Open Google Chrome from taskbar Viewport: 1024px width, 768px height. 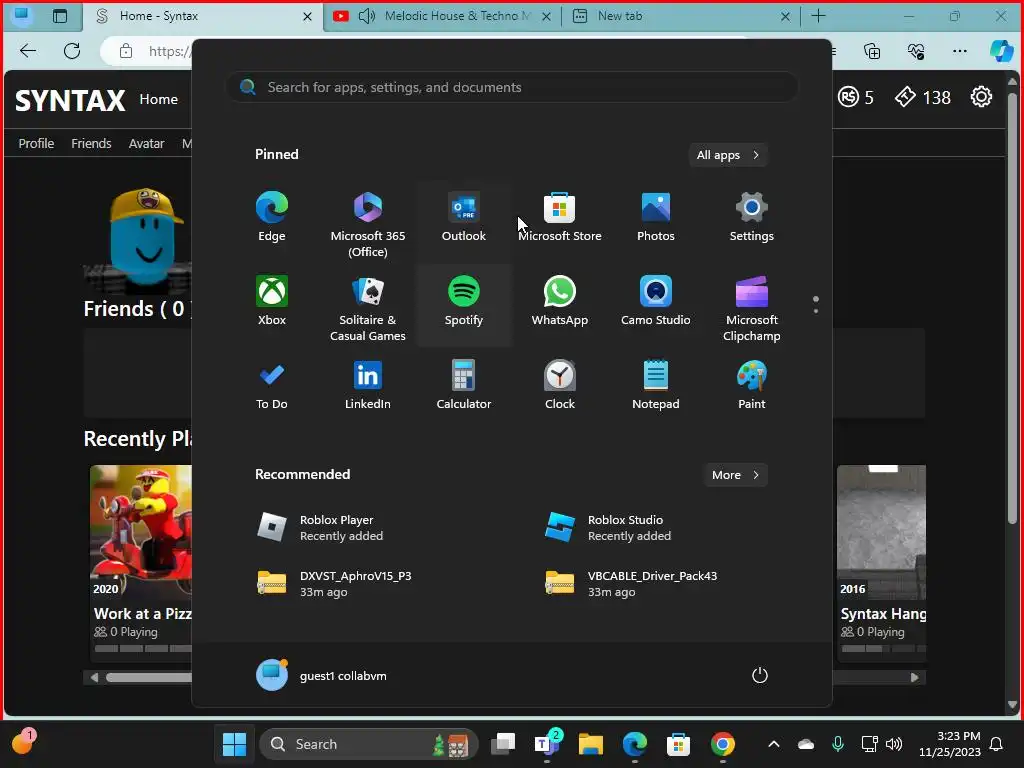coord(722,744)
